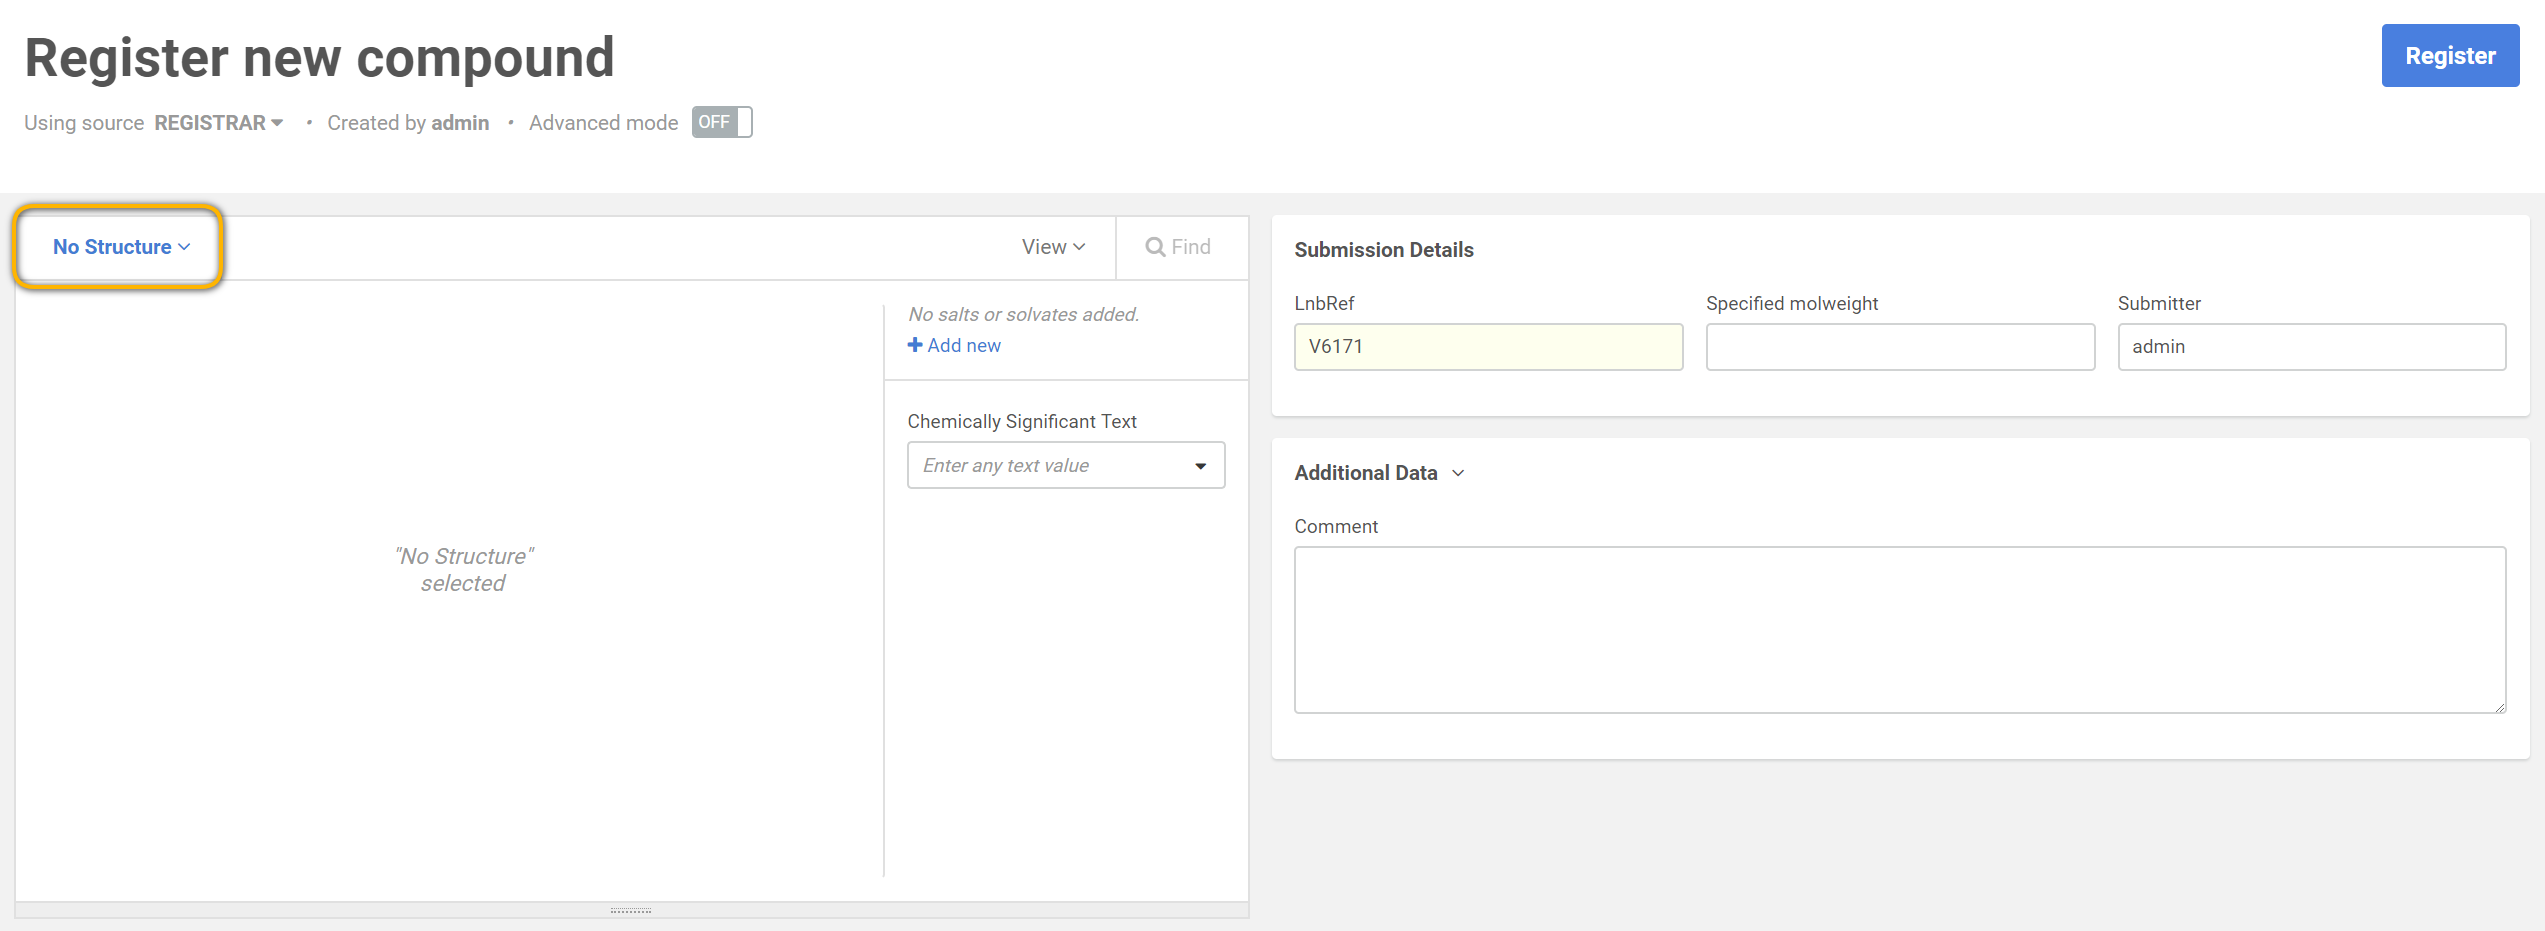
Task: Collapse the Additional Data section chevron
Action: click(x=1458, y=473)
